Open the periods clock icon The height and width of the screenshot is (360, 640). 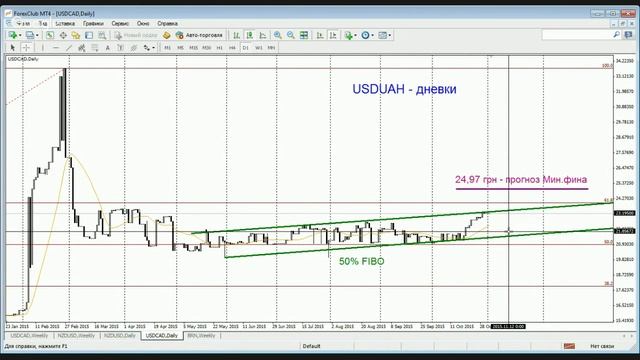pyautogui.click(x=365, y=36)
